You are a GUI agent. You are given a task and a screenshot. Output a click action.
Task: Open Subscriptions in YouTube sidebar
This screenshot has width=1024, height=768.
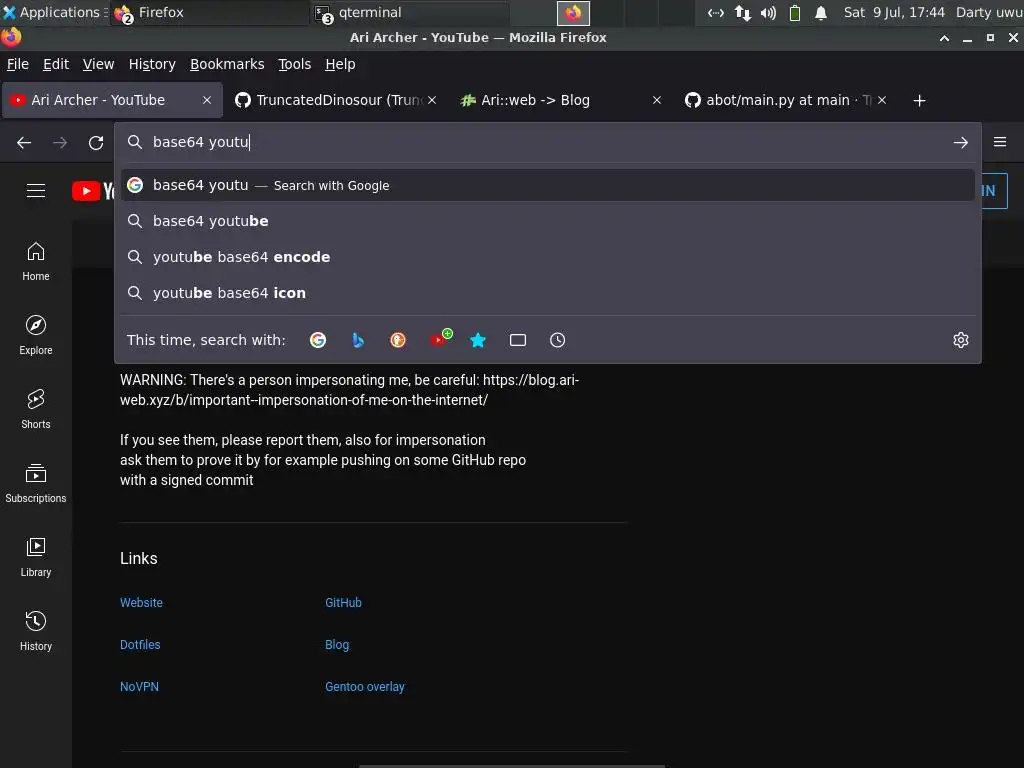[36, 483]
